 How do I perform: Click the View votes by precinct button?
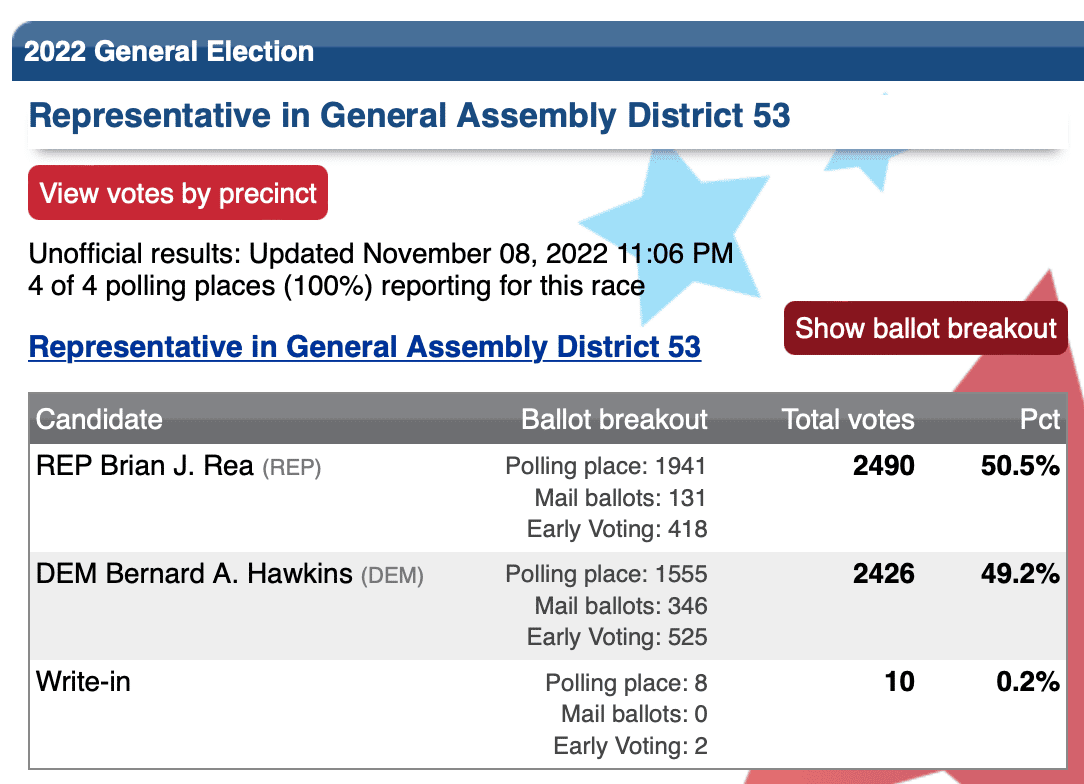(178, 193)
